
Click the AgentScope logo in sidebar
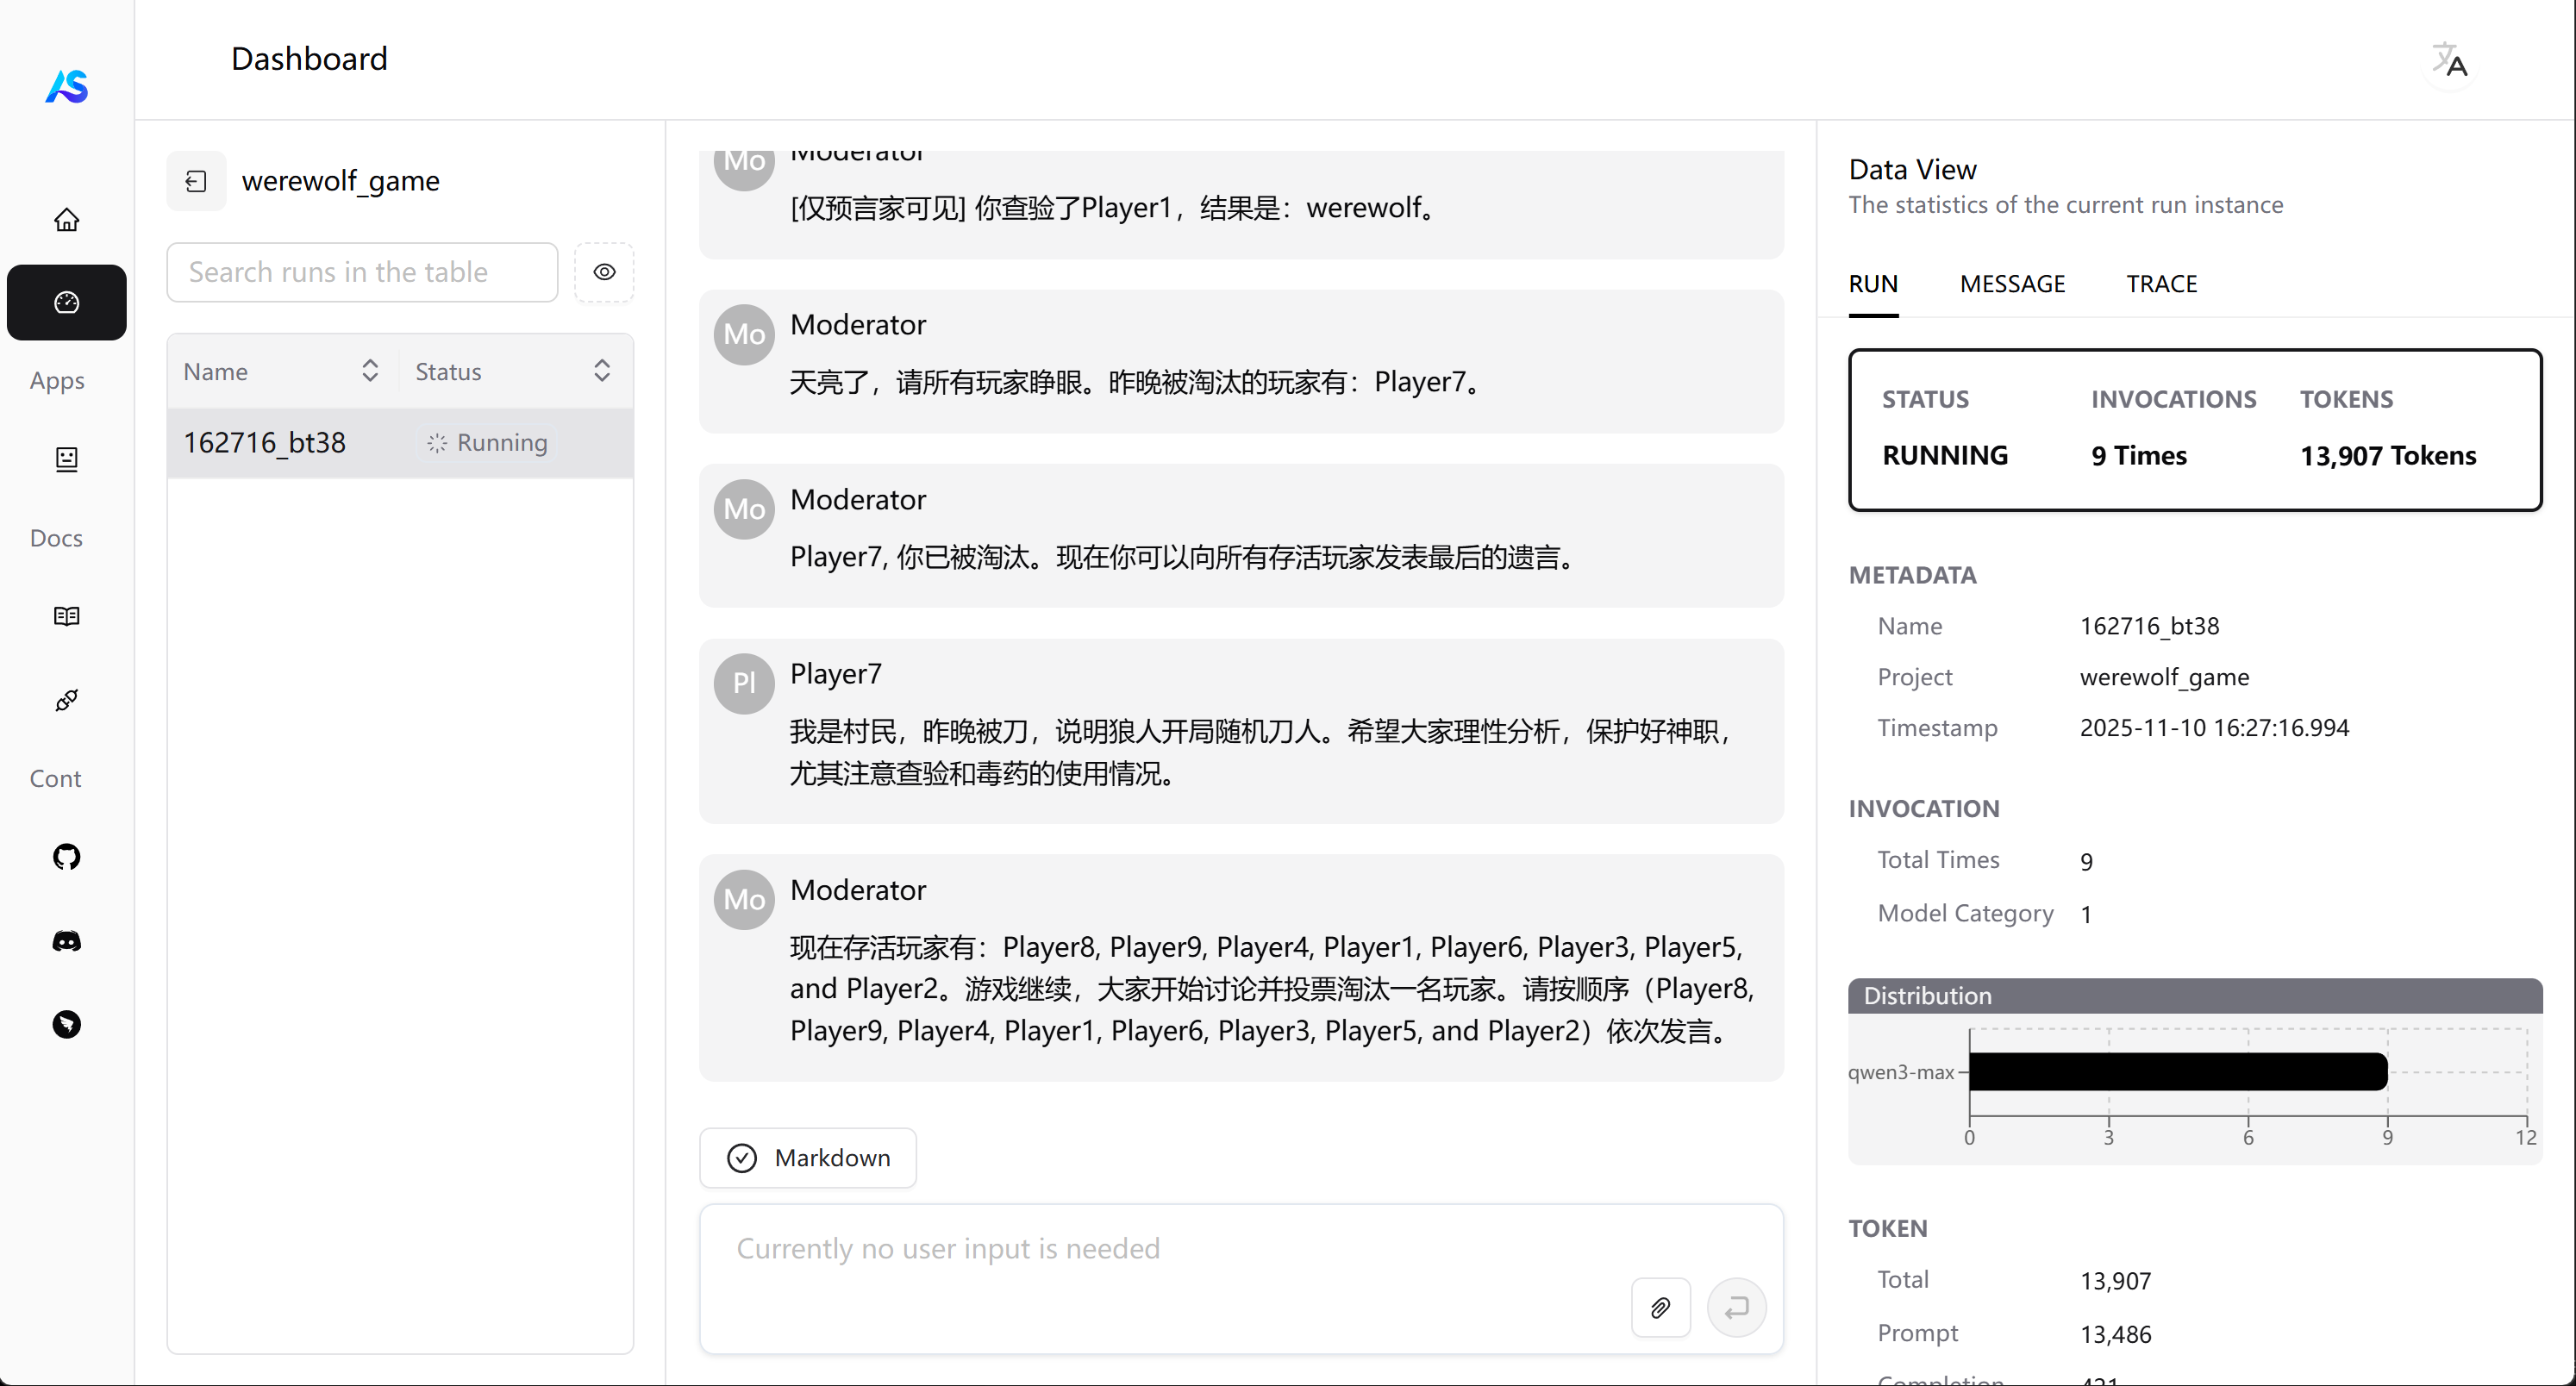tap(67, 87)
